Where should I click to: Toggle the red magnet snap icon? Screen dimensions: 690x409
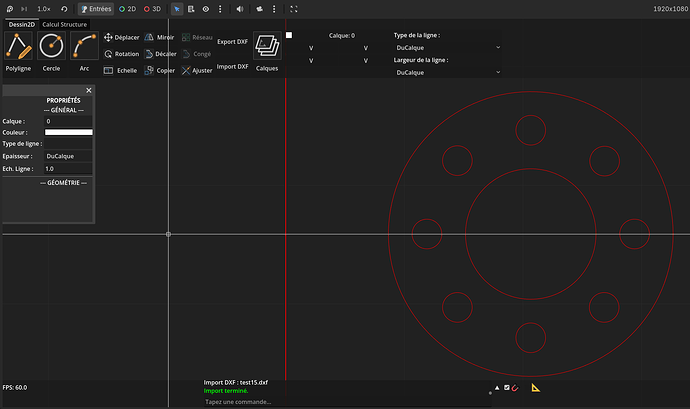[x=515, y=387]
